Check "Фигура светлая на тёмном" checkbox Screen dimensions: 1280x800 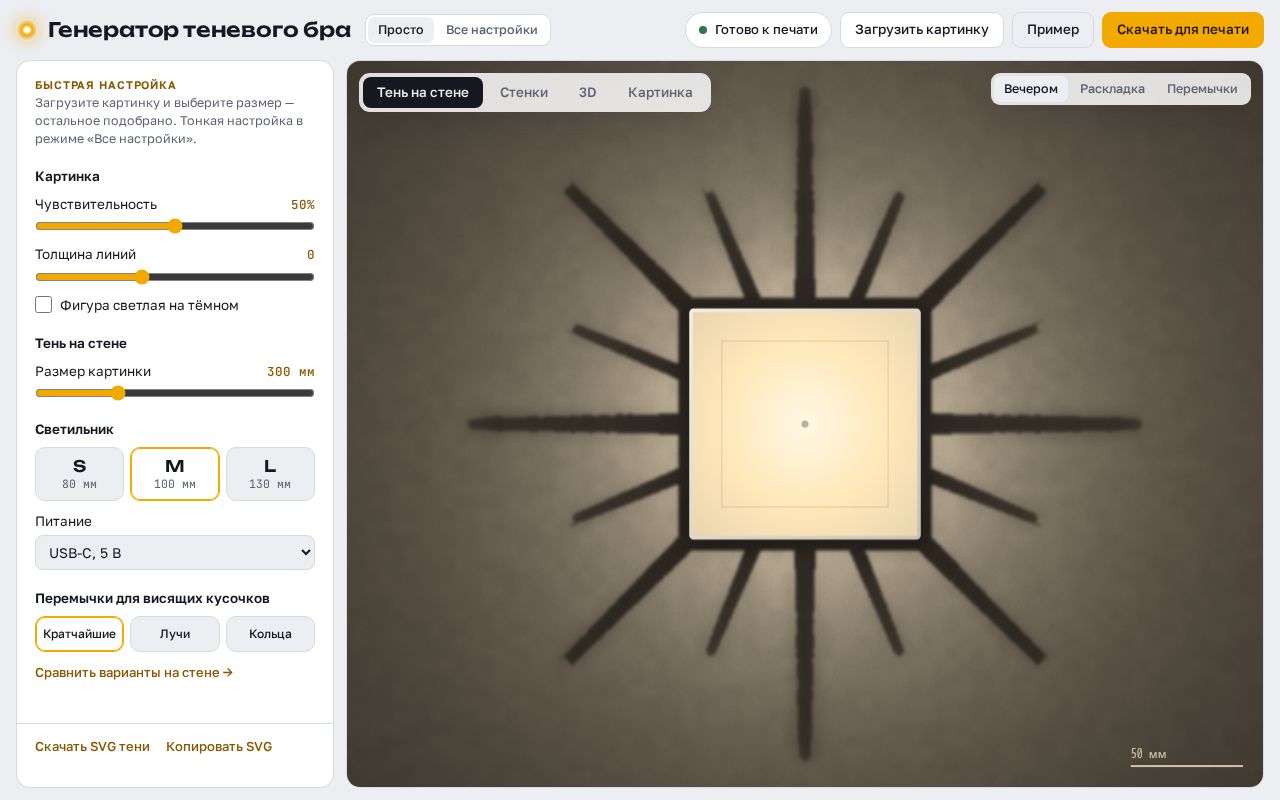click(44, 305)
